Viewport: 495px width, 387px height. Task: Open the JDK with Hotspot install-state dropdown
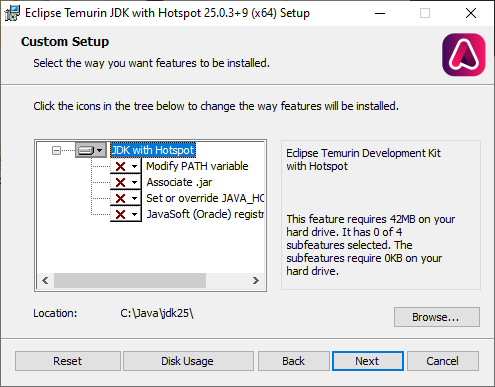pos(91,151)
